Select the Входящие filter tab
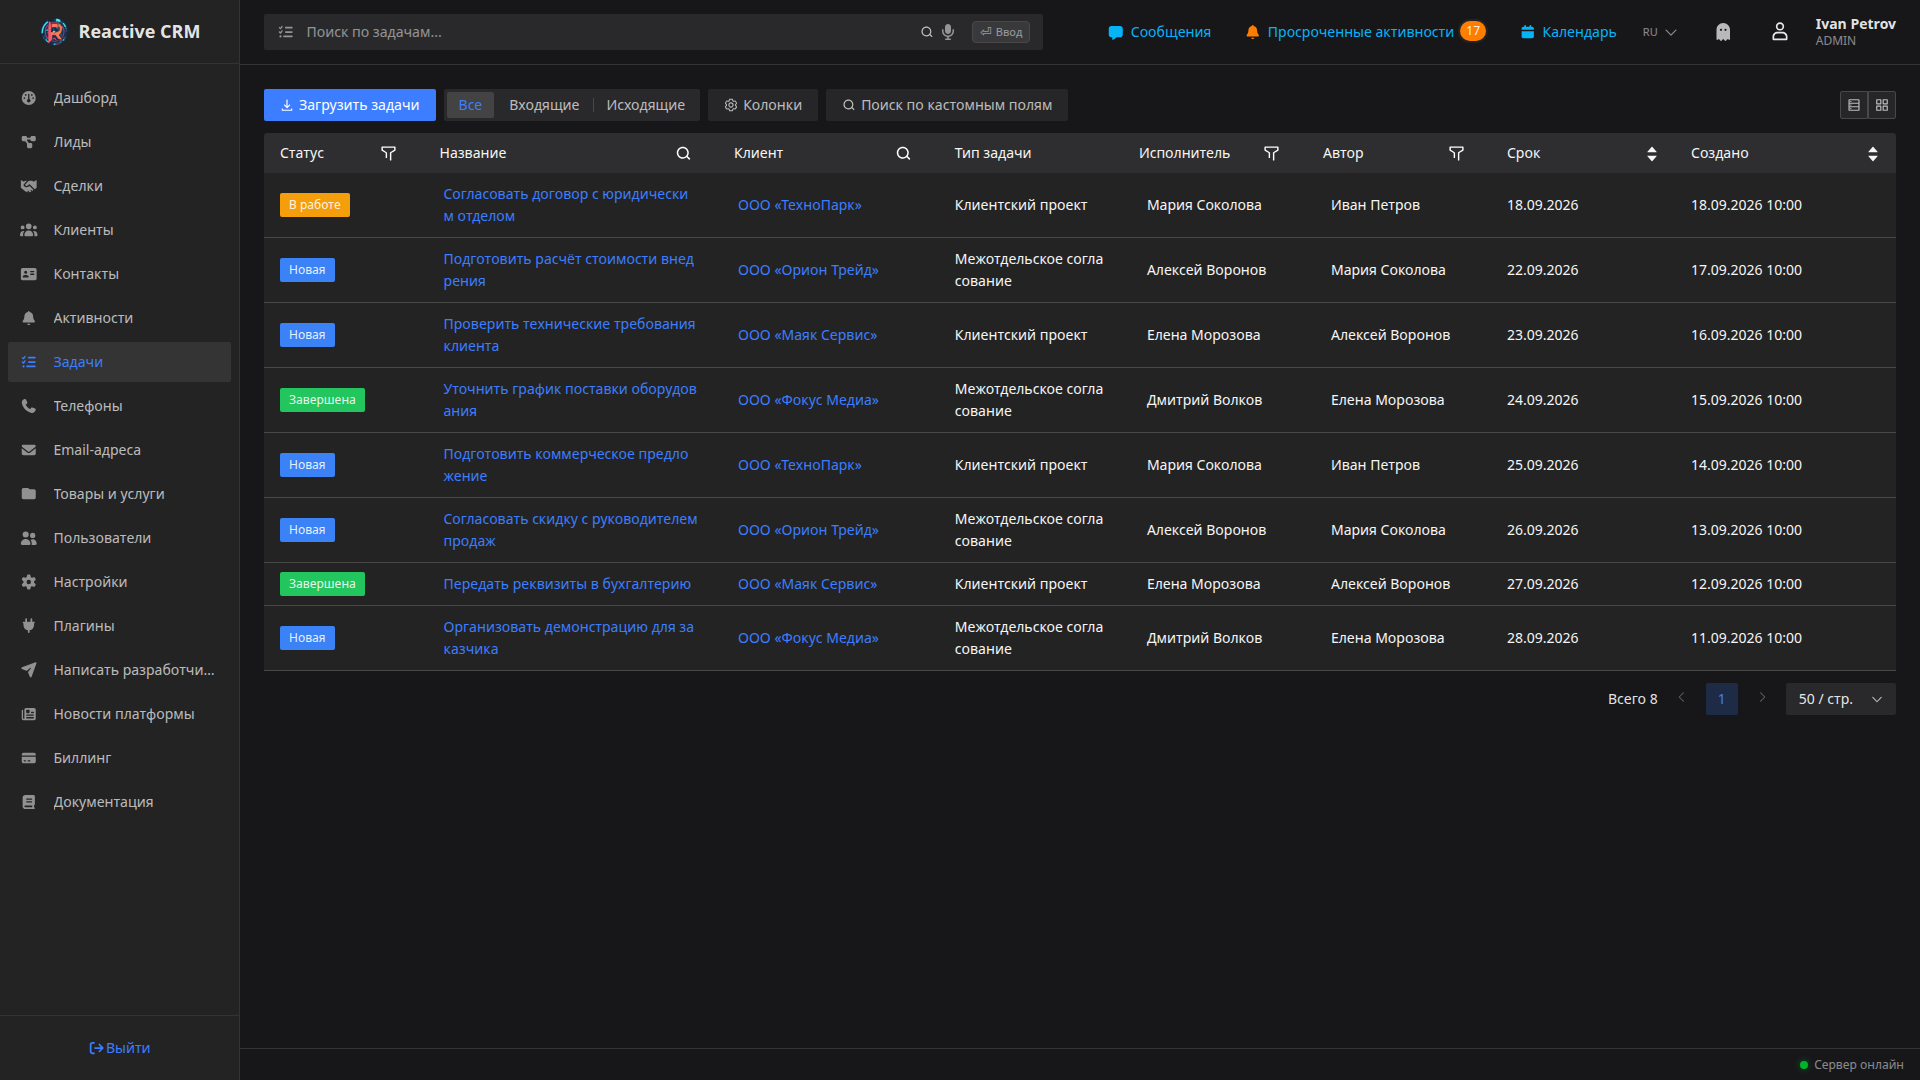This screenshot has width=1920, height=1080. tap(544, 105)
